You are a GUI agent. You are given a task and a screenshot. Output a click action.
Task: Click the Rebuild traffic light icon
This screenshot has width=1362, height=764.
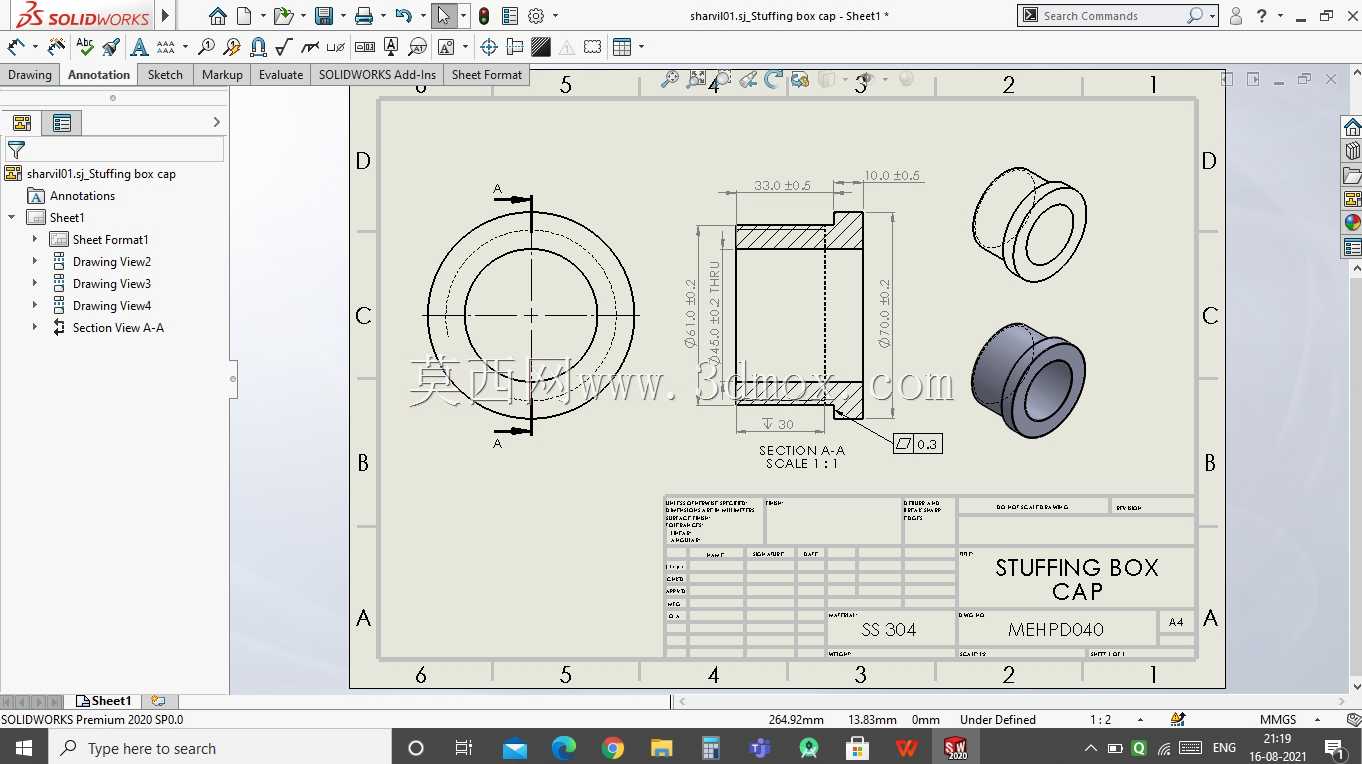click(484, 16)
